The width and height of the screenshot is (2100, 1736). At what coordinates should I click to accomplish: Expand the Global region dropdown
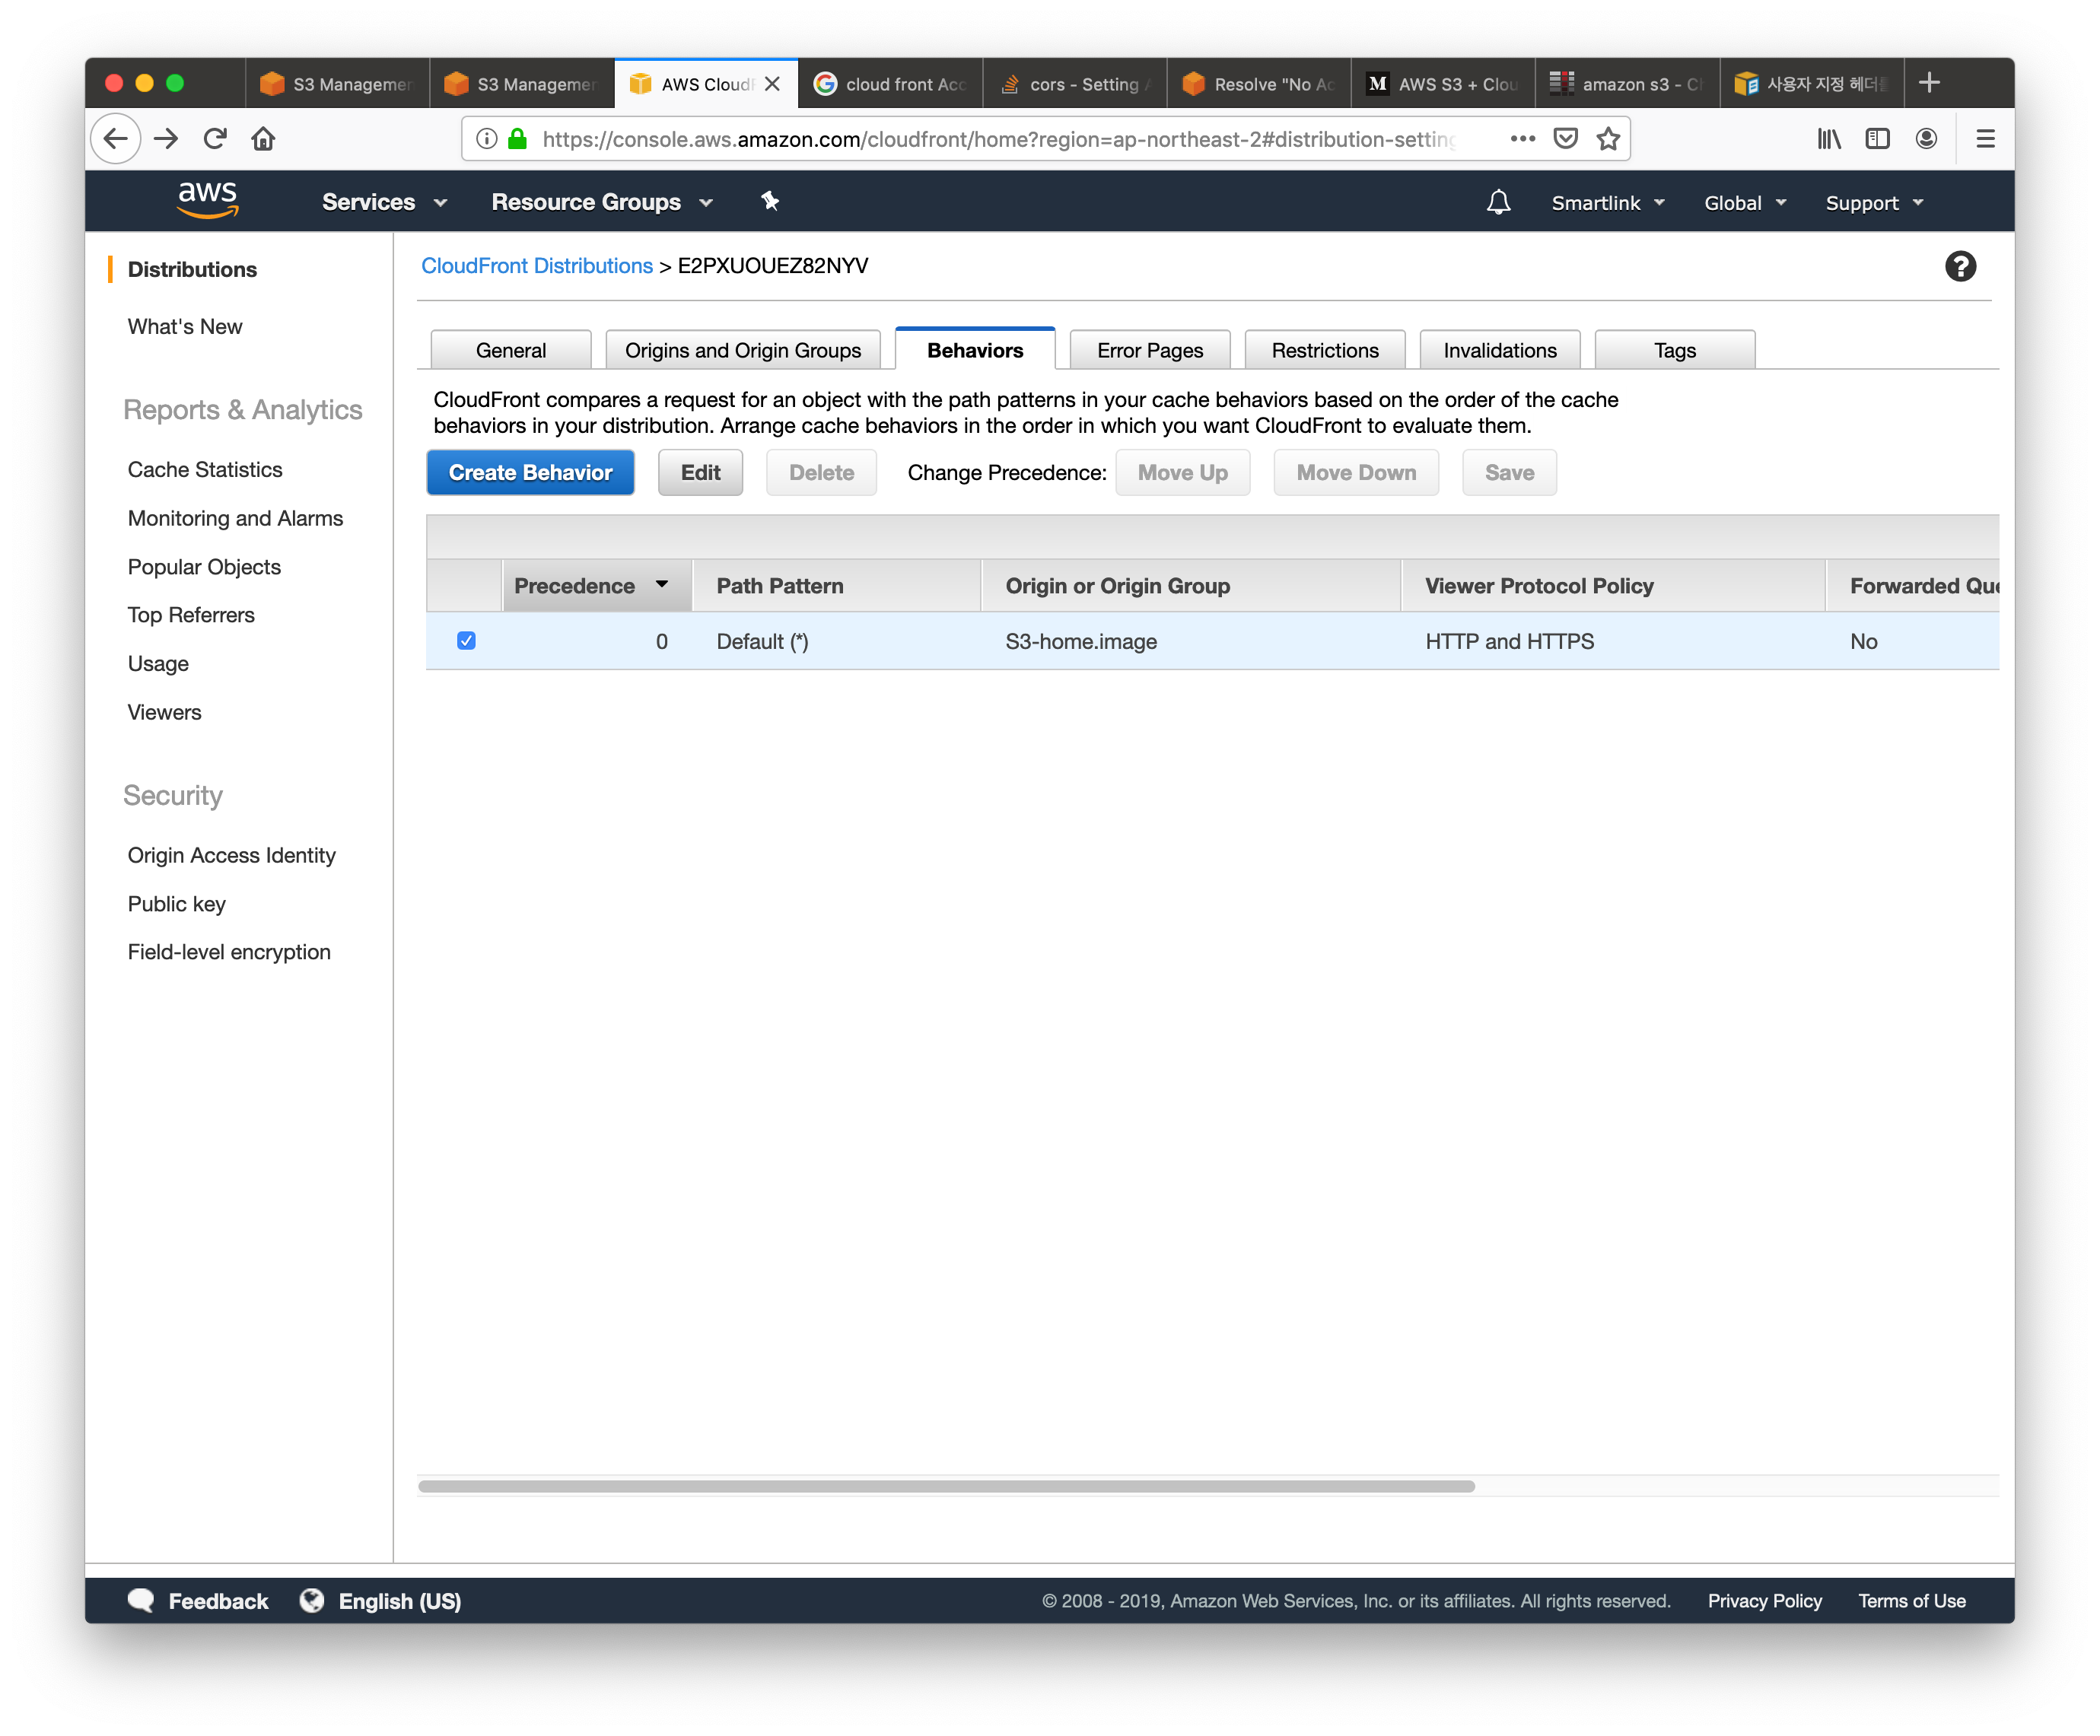point(1744,203)
